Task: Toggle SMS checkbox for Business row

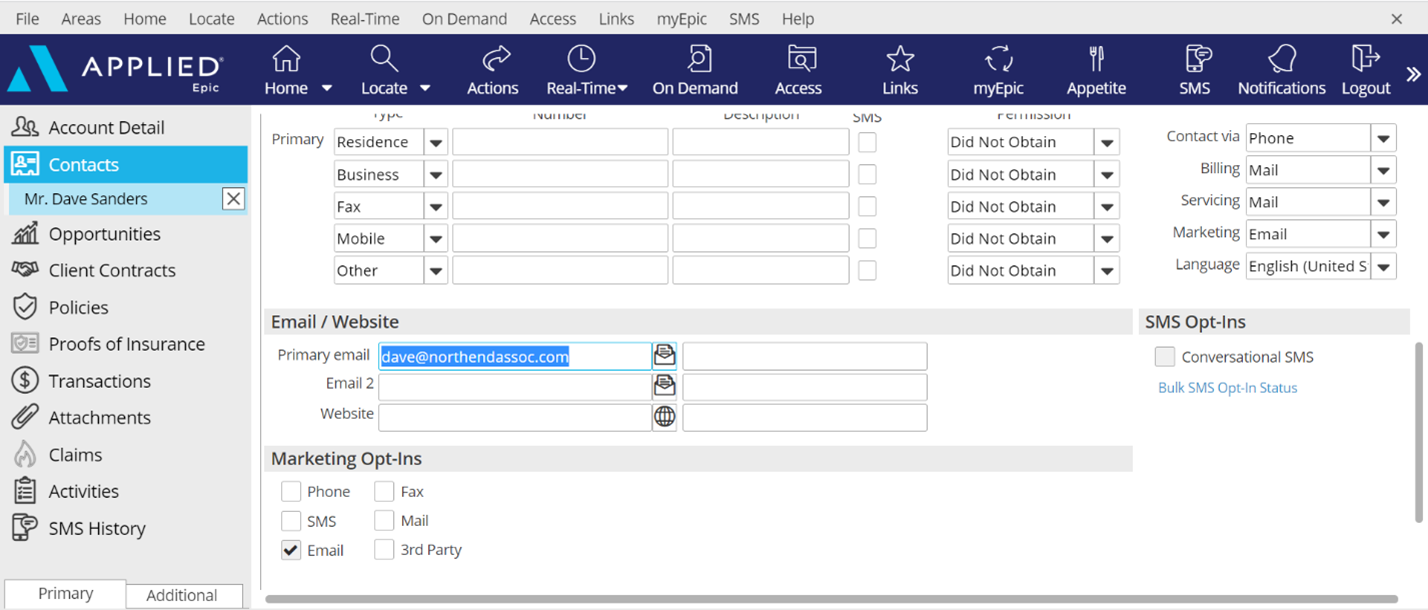Action: coord(867,174)
